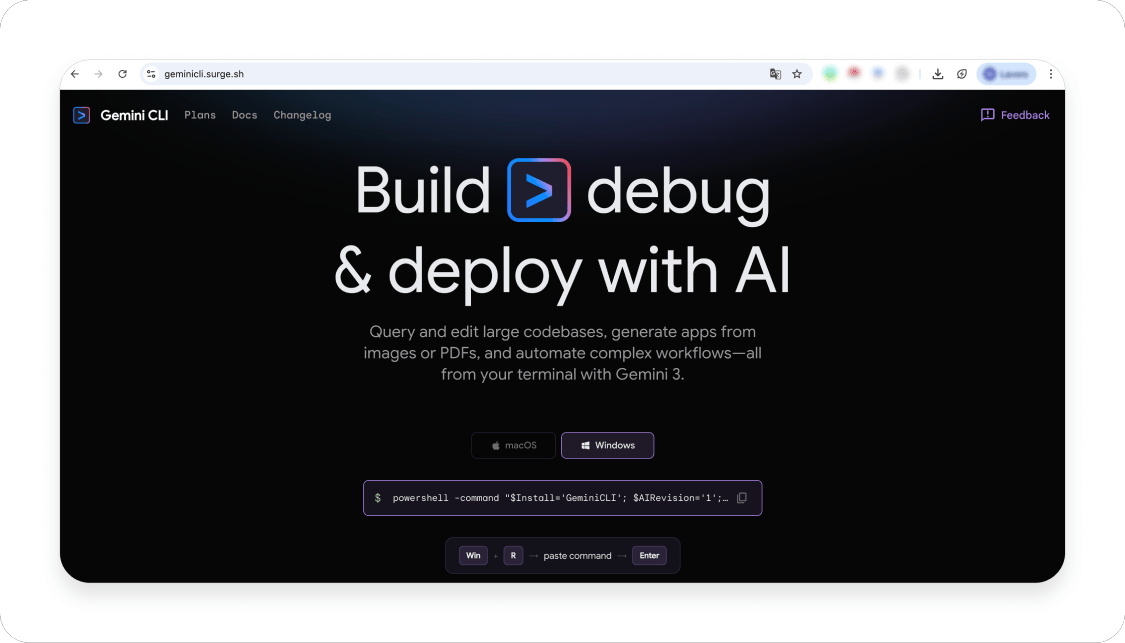Click the 'from your terminal with Gemini 3.' line
Image resolution: width=1125 pixels, height=643 pixels.
(x=562, y=374)
